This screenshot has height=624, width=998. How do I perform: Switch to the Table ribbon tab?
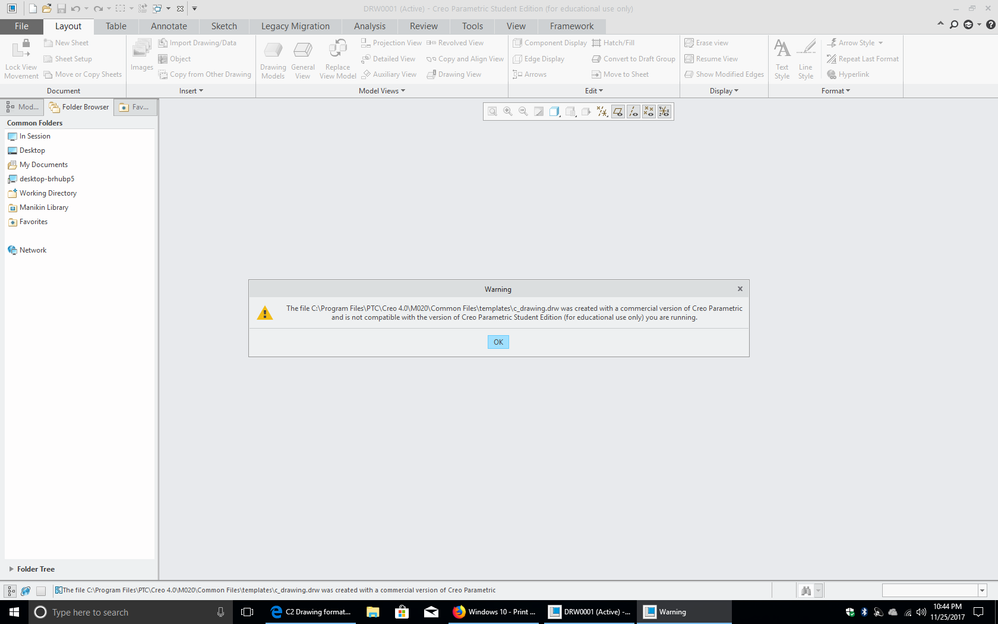pyautogui.click(x=116, y=26)
